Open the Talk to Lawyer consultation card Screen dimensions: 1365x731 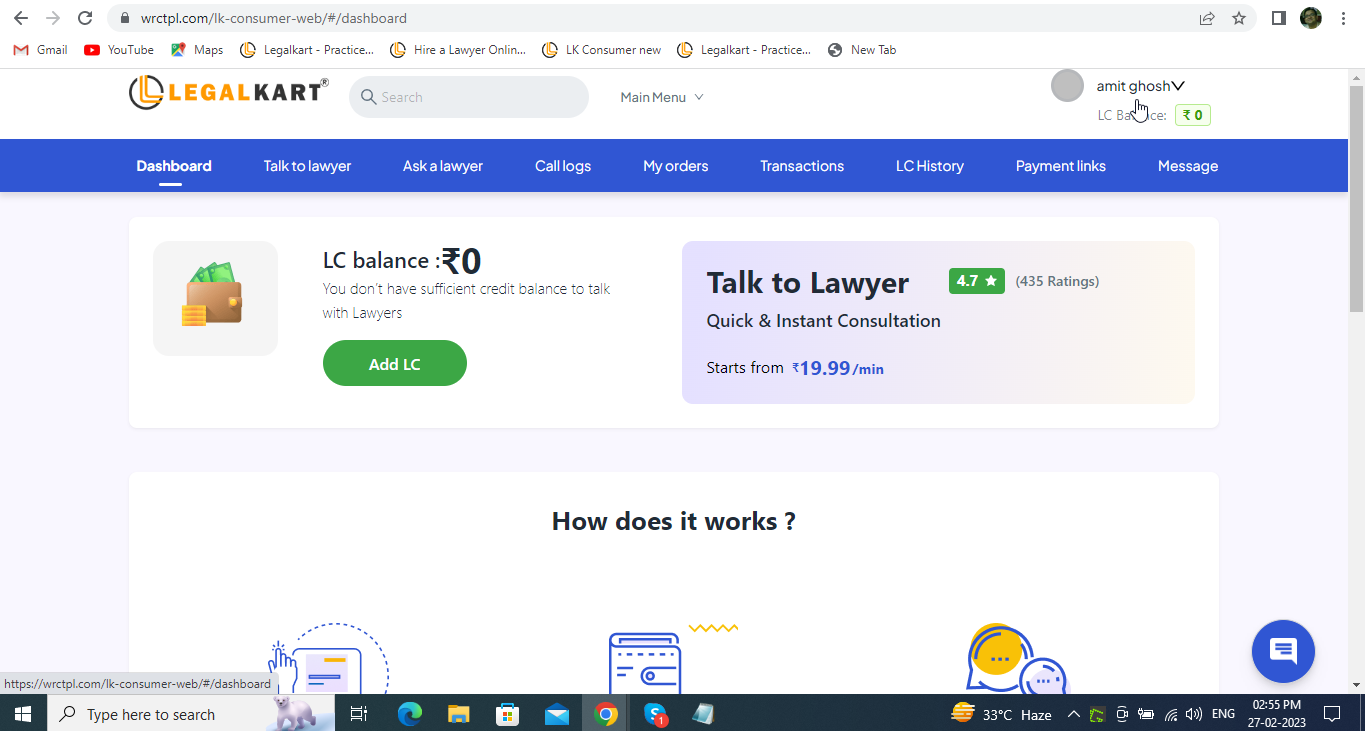[937, 322]
